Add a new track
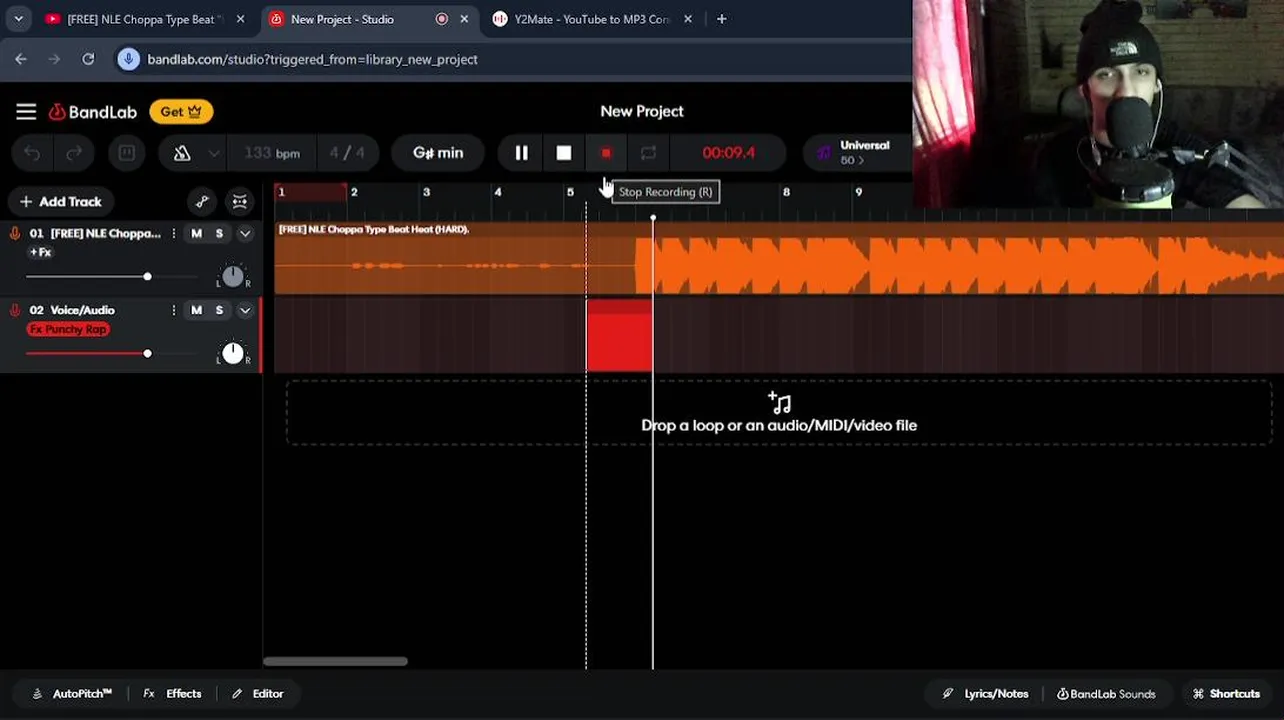 click(61, 201)
